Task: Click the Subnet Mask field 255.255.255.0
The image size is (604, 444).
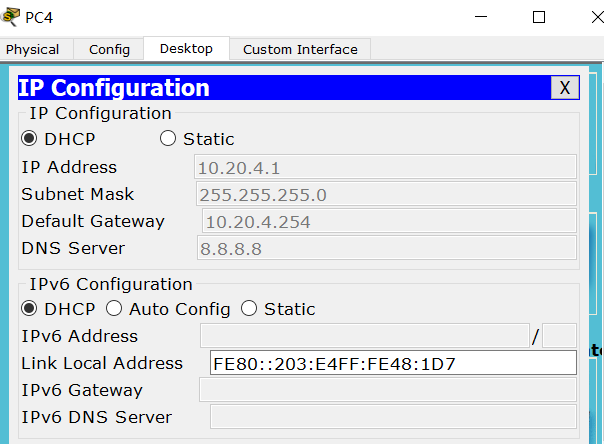Action: pyautogui.click(x=386, y=194)
